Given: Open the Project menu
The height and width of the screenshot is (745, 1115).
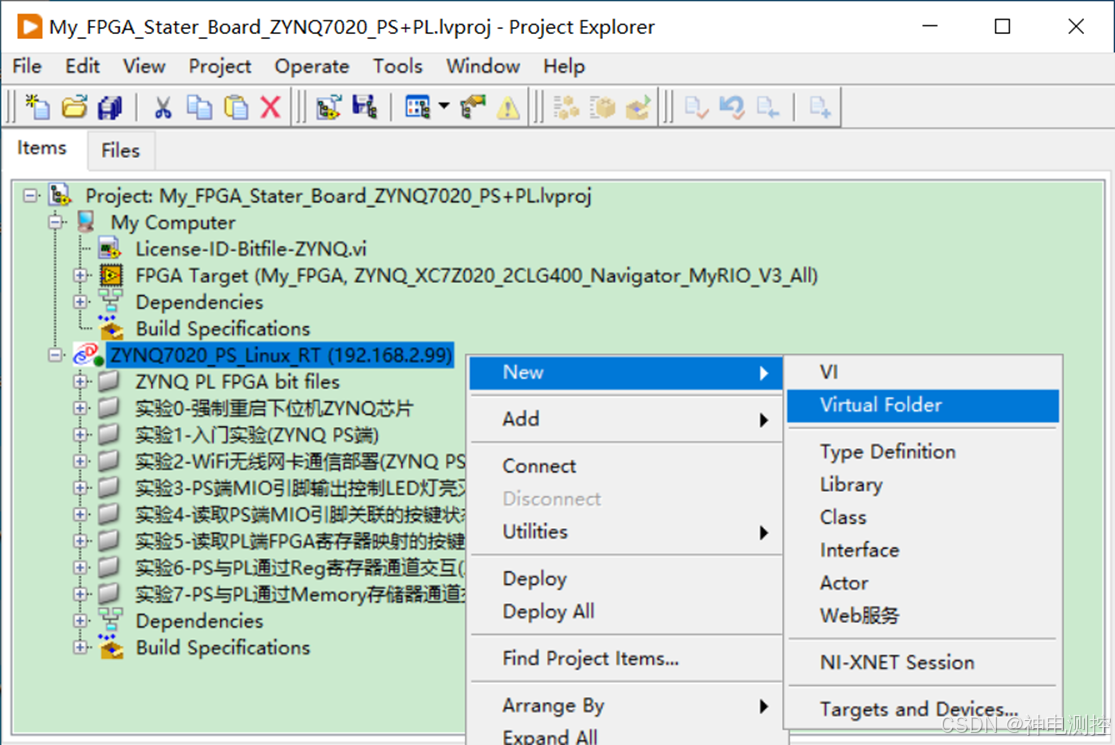Looking at the screenshot, I should tap(220, 67).
